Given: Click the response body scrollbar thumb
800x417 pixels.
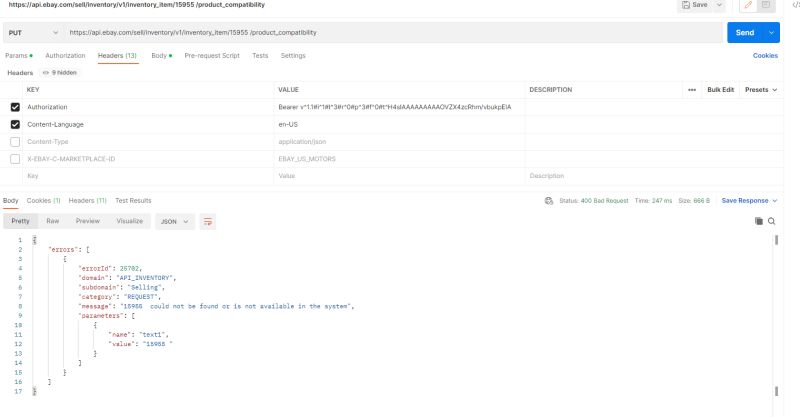Looking at the screenshot, I should [x=776, y=240].
